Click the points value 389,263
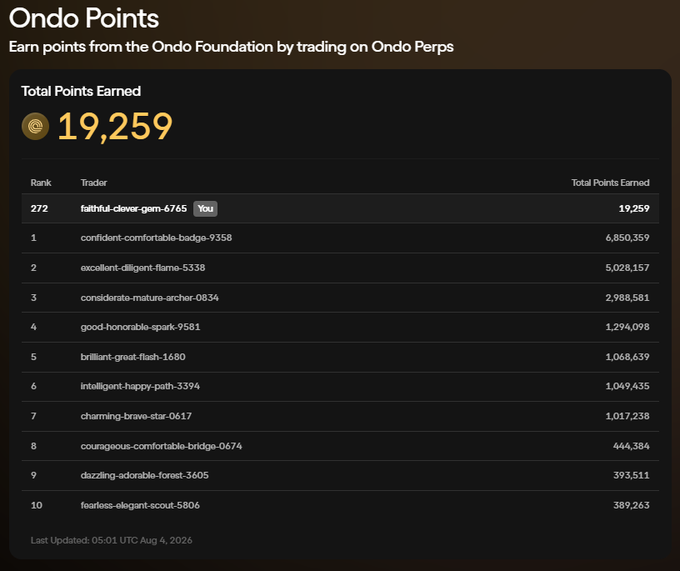This screenshot has width=680, height=571. 631,505
